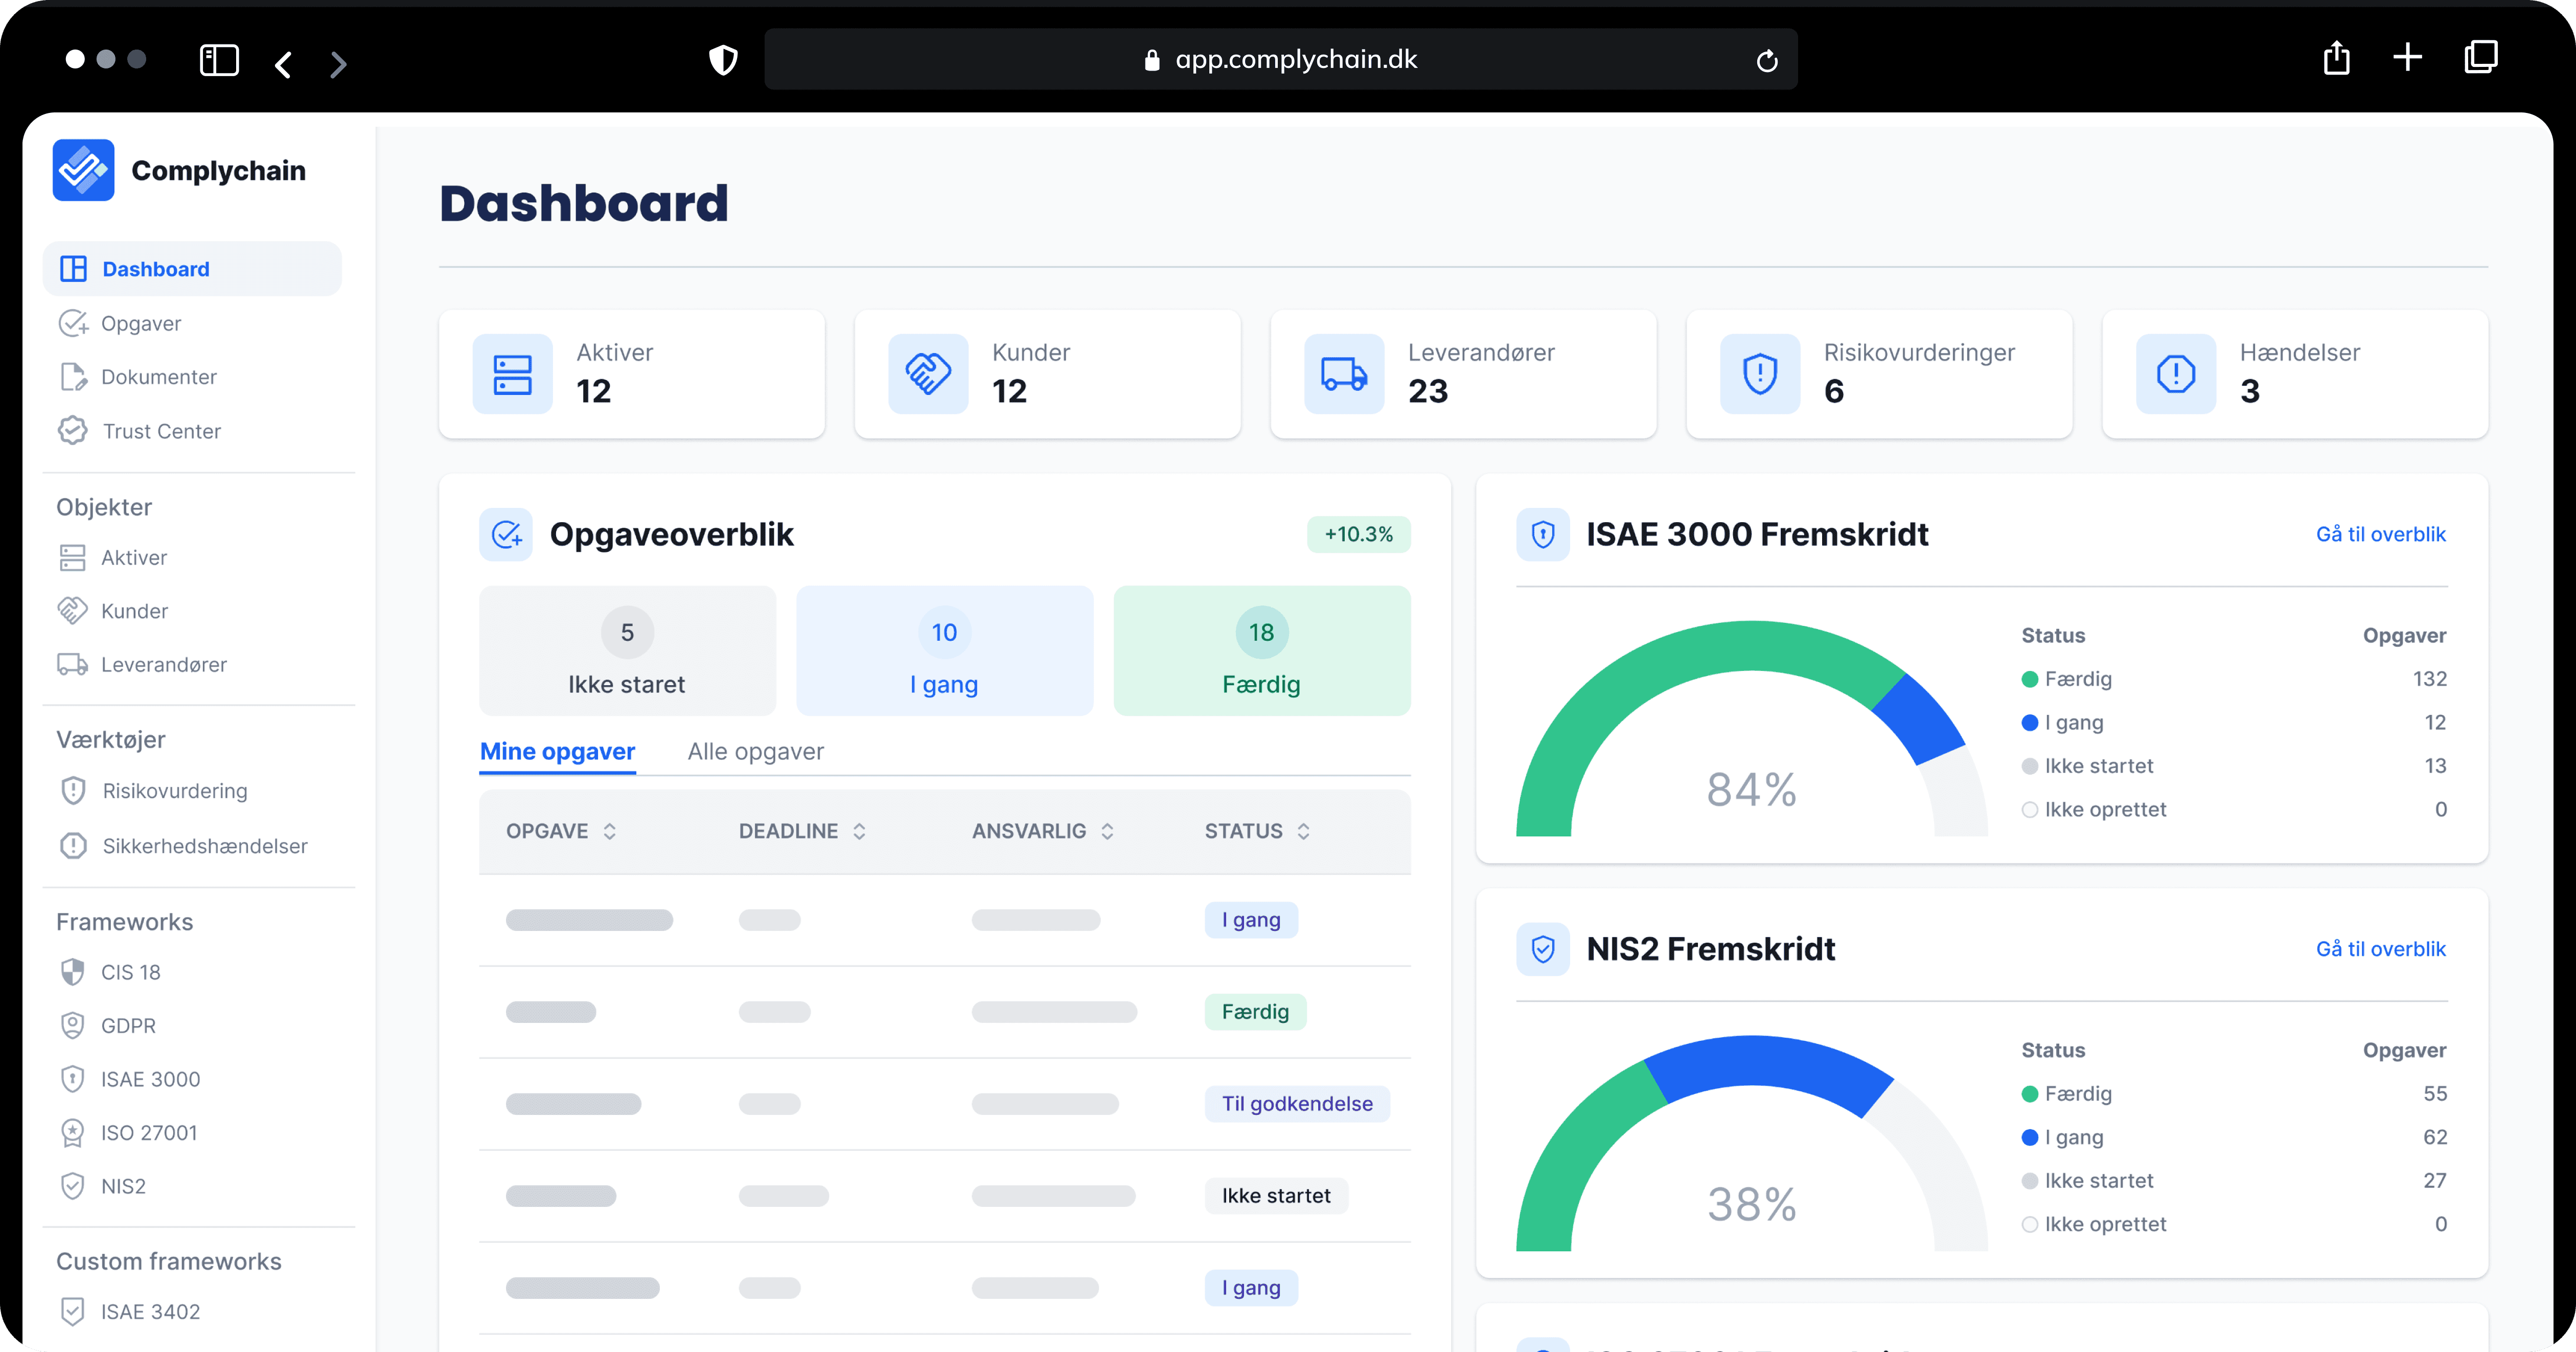Open the Hændelser 3 summary card

pos(2295,374)
